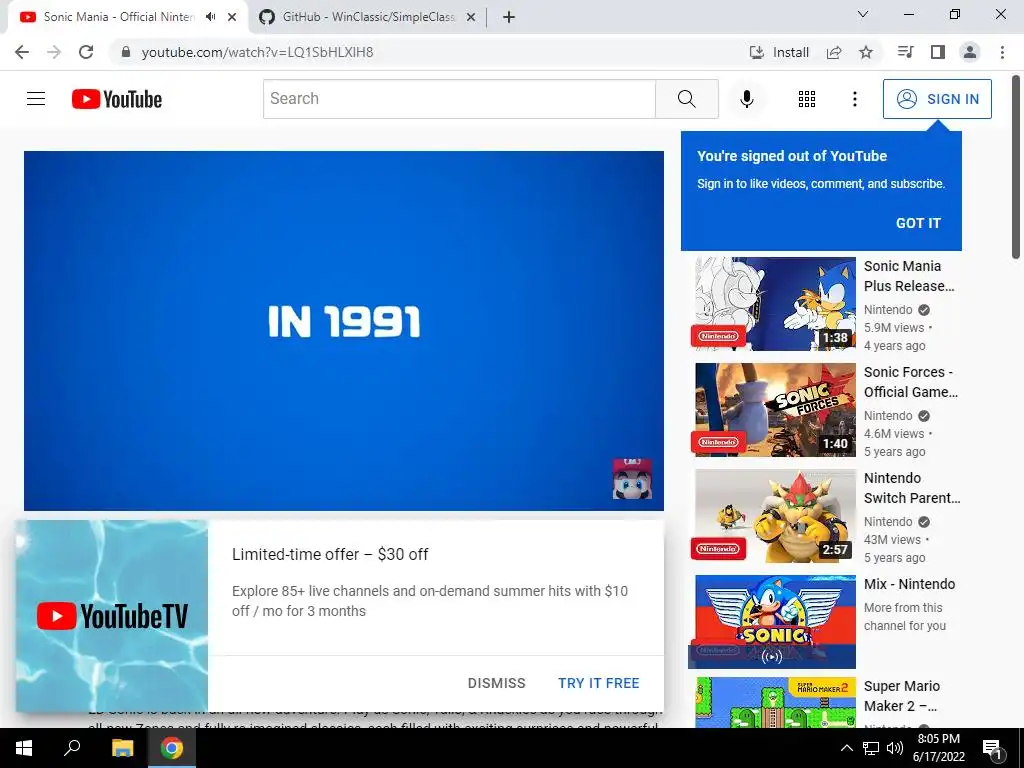Viewport: 1024px width, 768px height.
Task: Click title 'Nintendo Switch Parent...'
Action: [912, 488]
